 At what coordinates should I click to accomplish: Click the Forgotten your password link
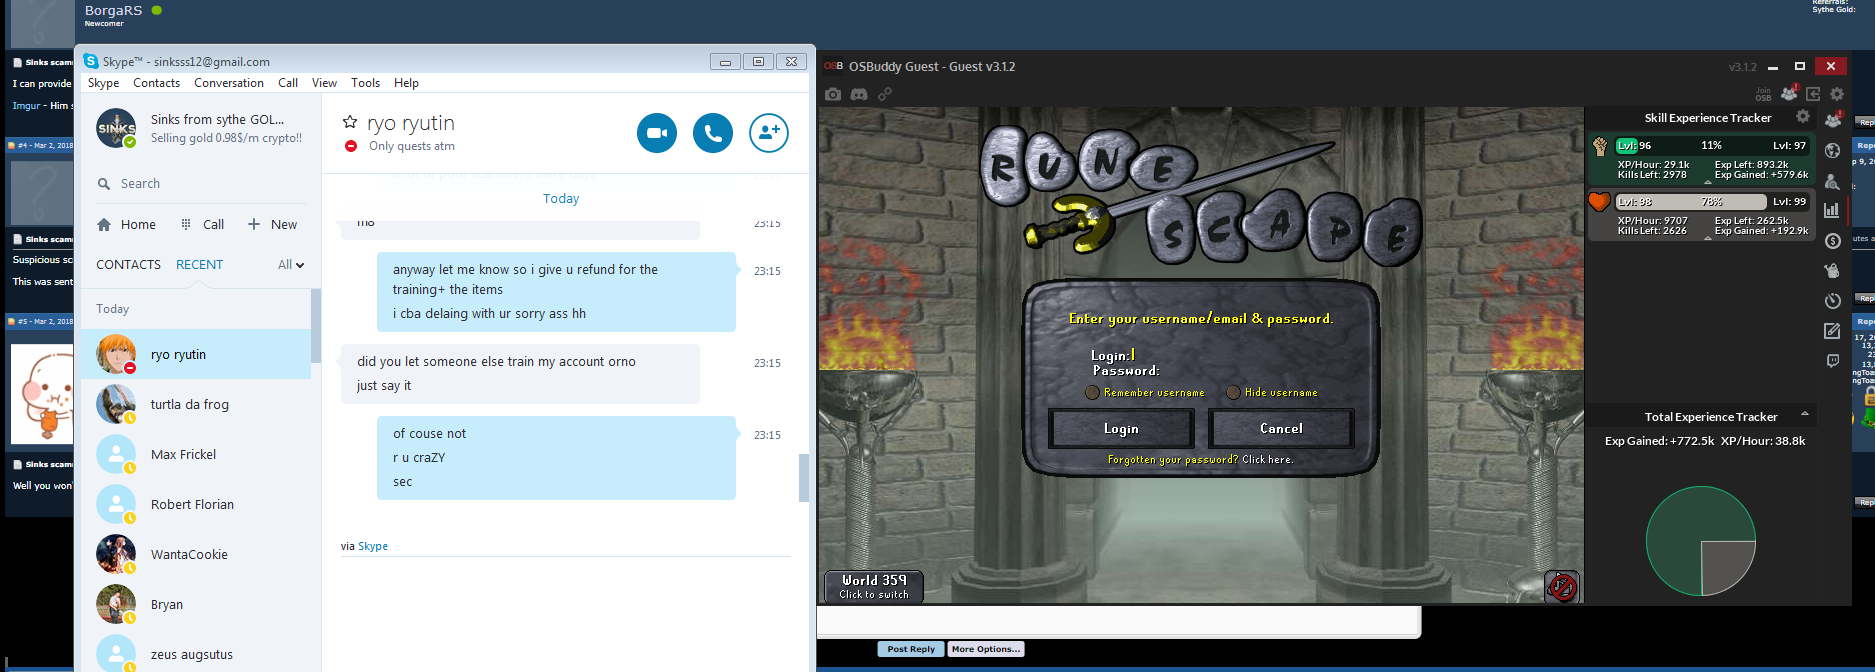point(1200,460)
